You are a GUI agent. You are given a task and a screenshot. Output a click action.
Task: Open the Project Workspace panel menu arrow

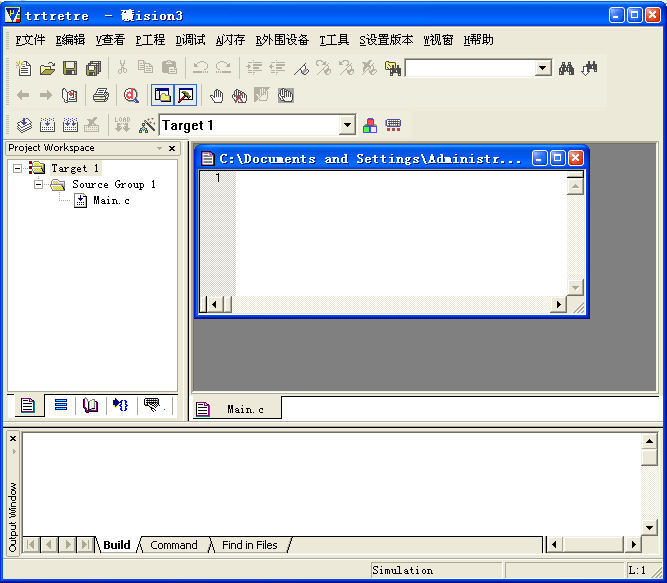click(x=160, y=148)
